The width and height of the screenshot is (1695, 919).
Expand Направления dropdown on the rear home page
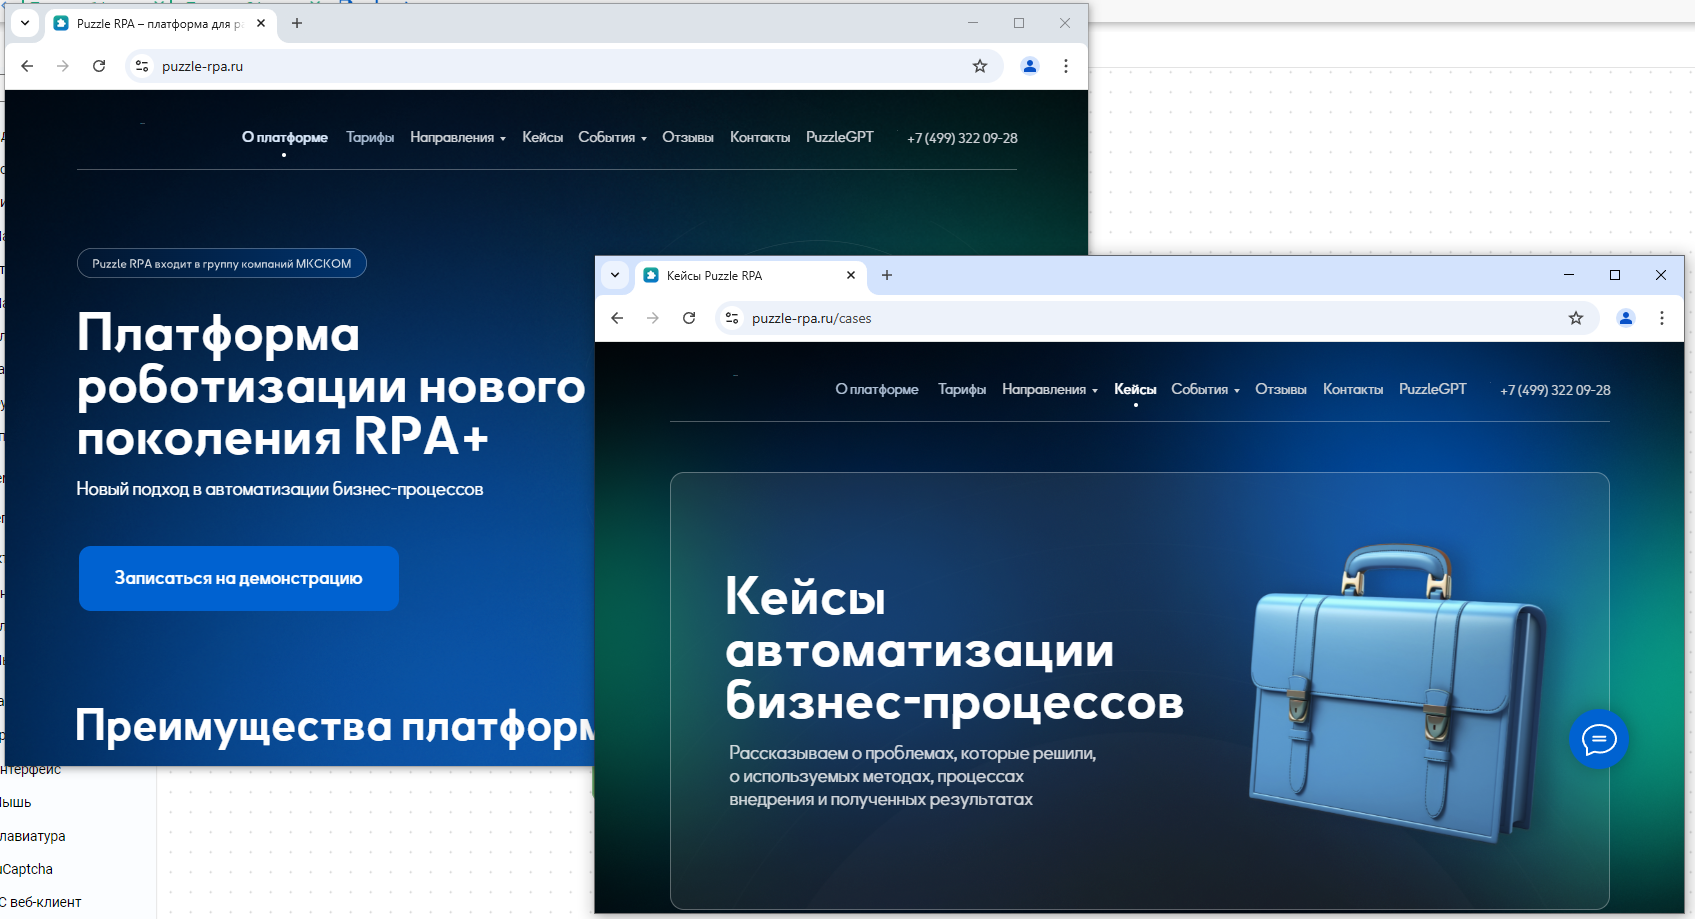coord(458,137)
